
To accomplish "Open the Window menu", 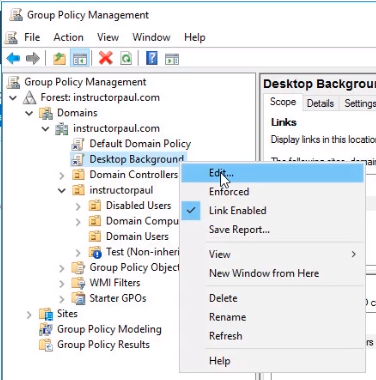I will [x=151, y=37].
